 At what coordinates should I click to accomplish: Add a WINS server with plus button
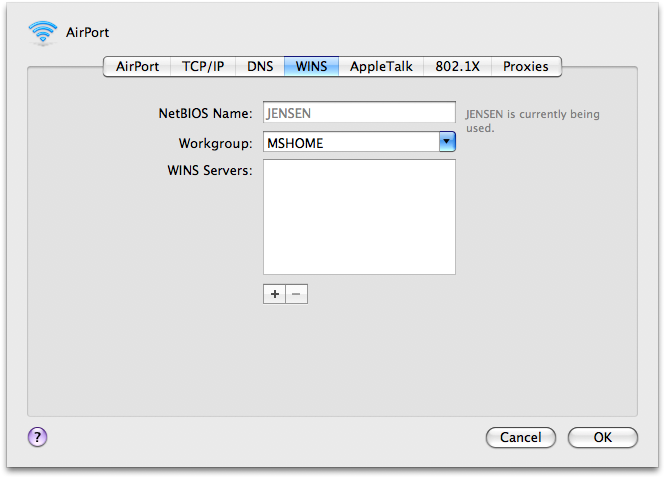click(x=274, y=294)
